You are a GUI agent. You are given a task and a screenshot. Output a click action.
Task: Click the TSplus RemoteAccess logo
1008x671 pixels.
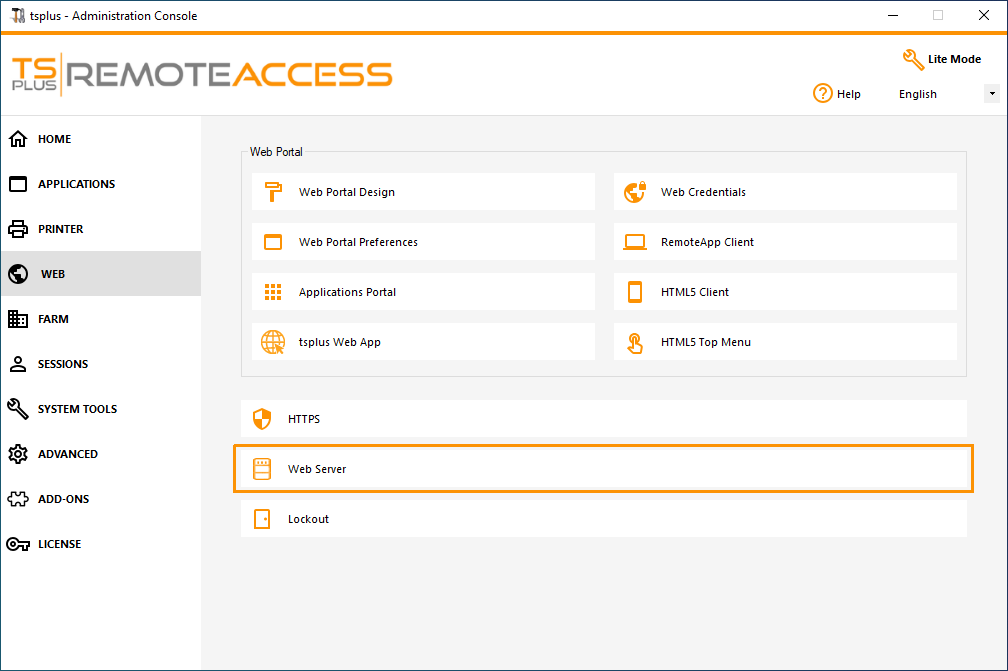click(x=200, y=73)
